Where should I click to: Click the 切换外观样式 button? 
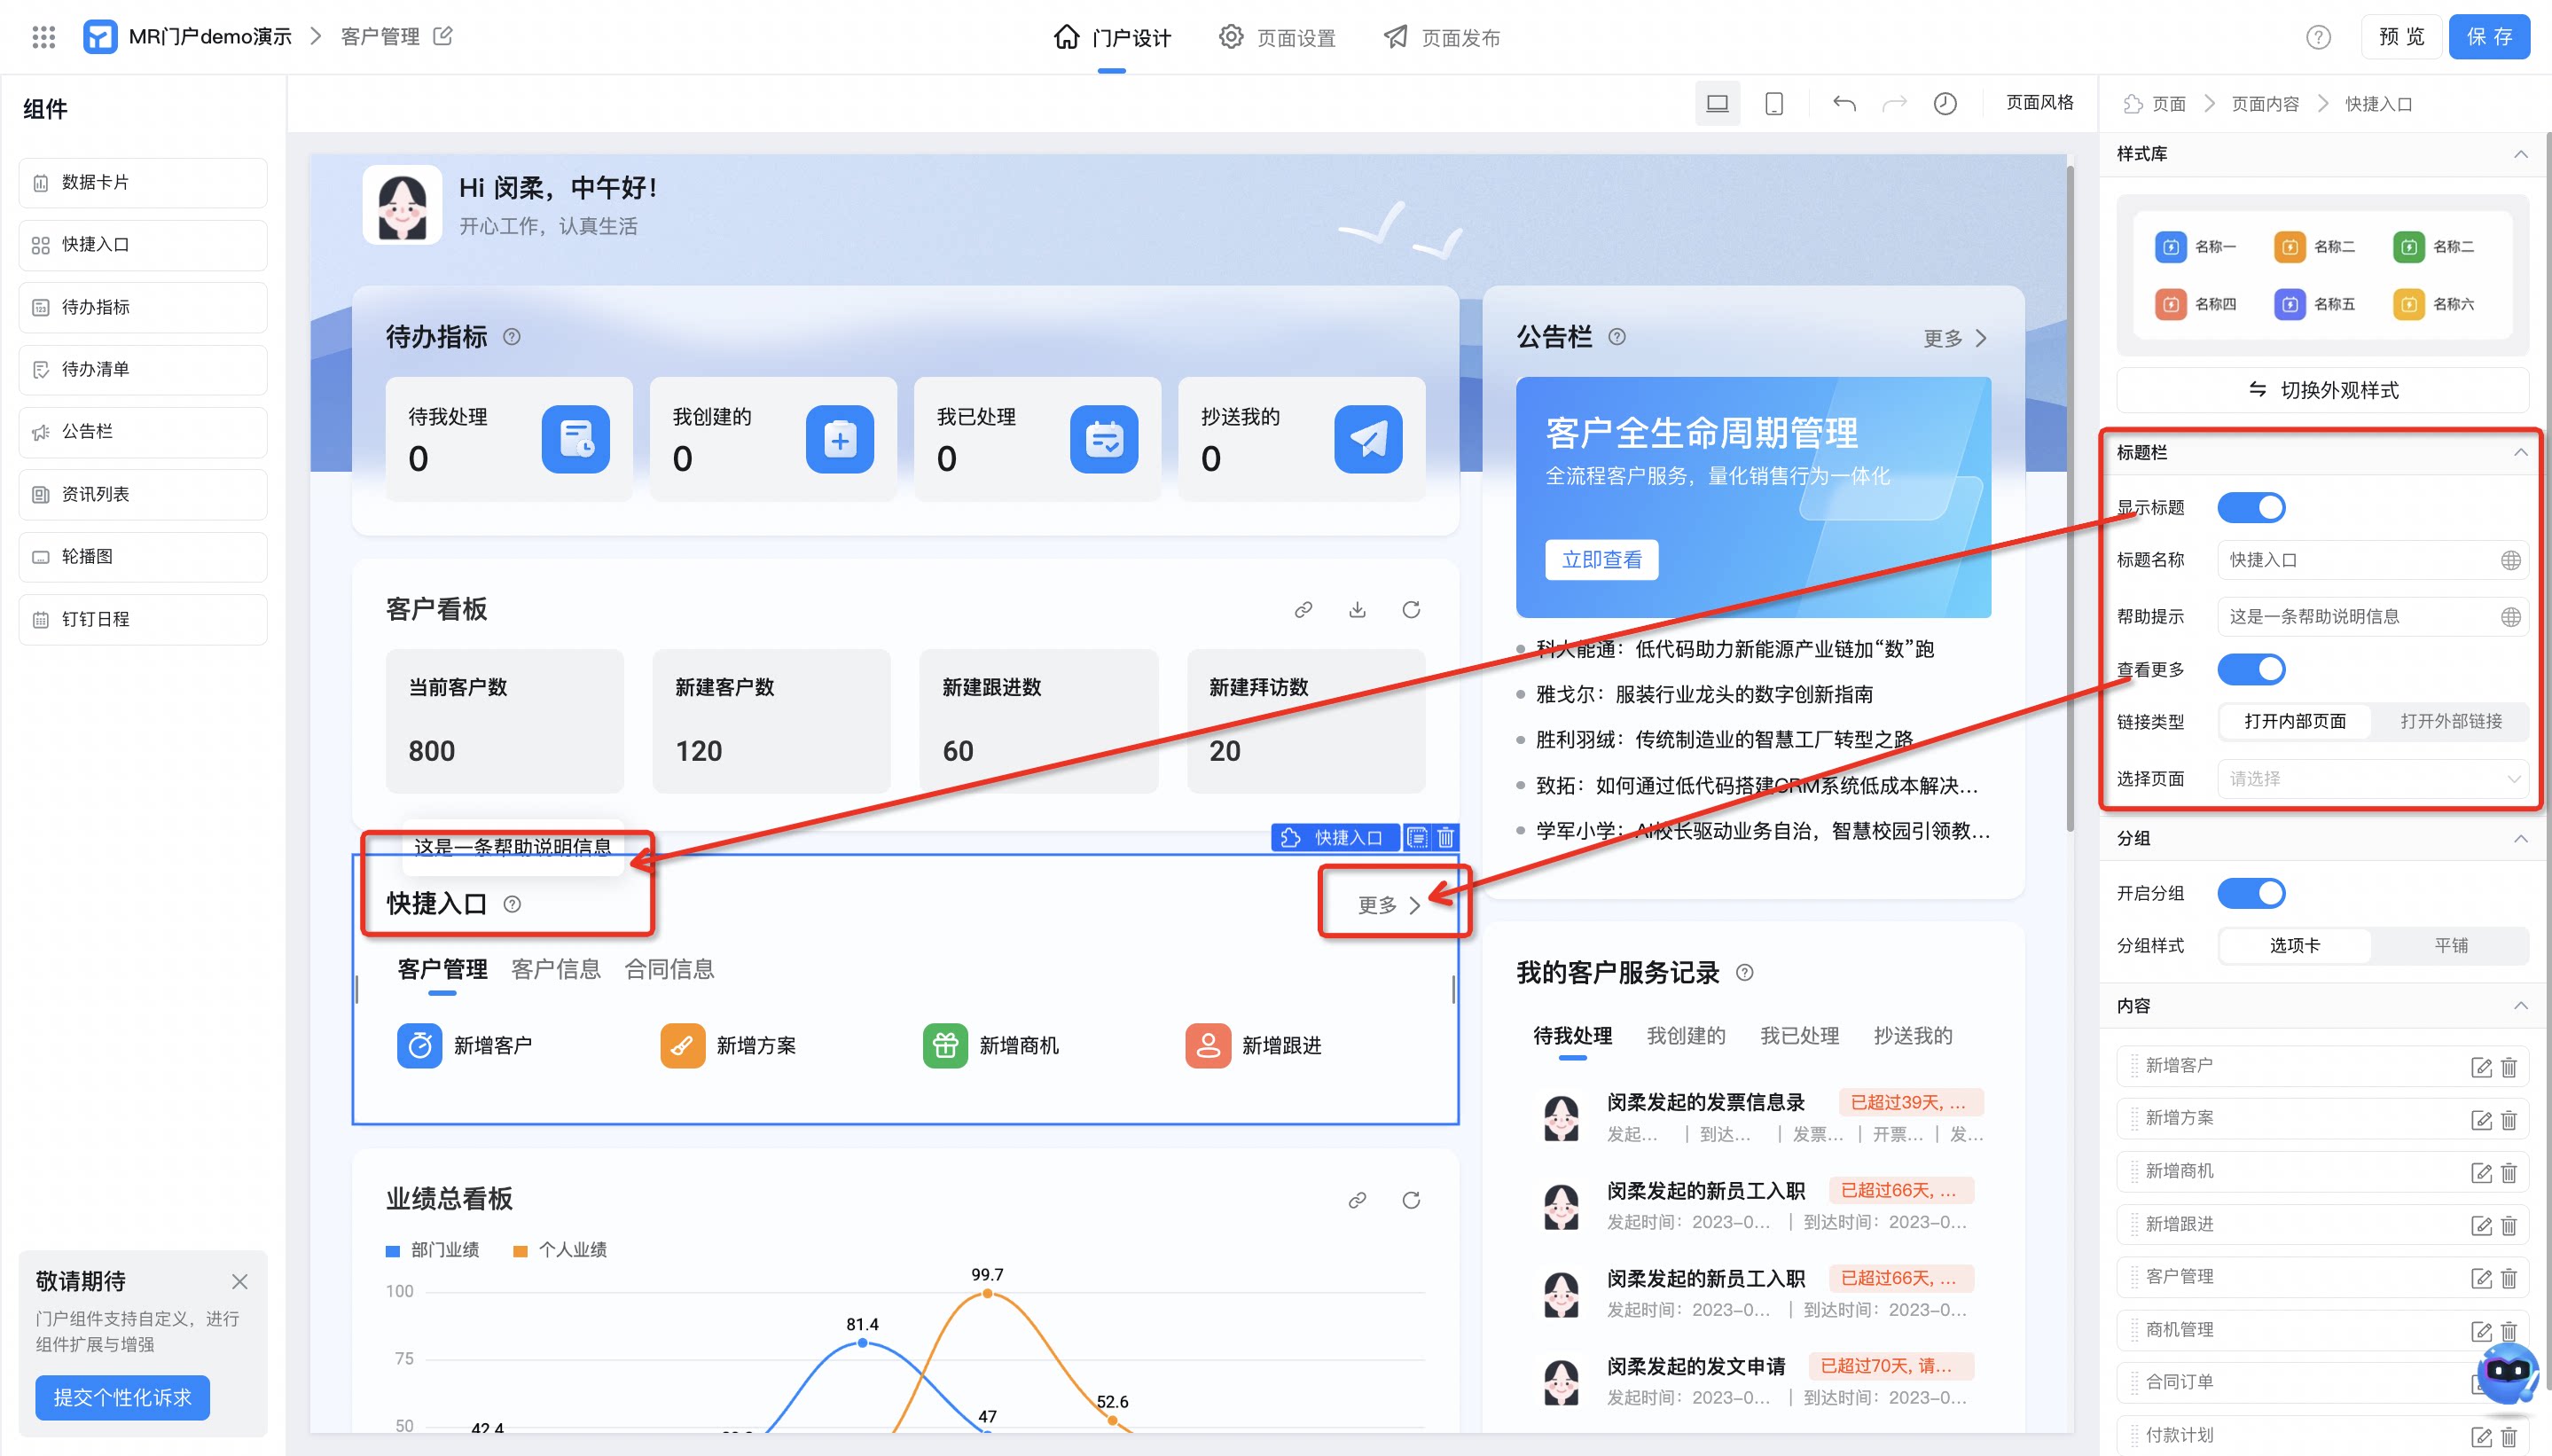coord(2322,390)
